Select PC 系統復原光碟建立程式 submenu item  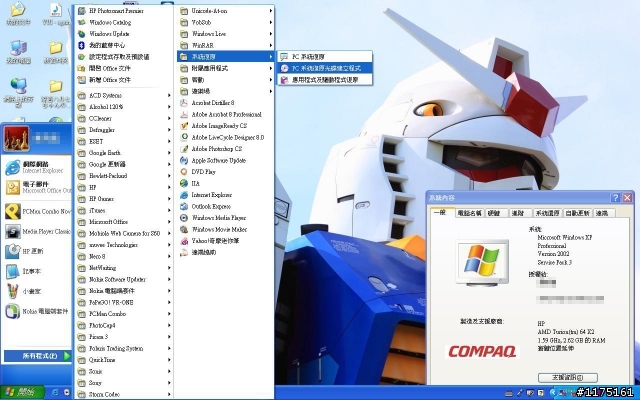point(325,68)
